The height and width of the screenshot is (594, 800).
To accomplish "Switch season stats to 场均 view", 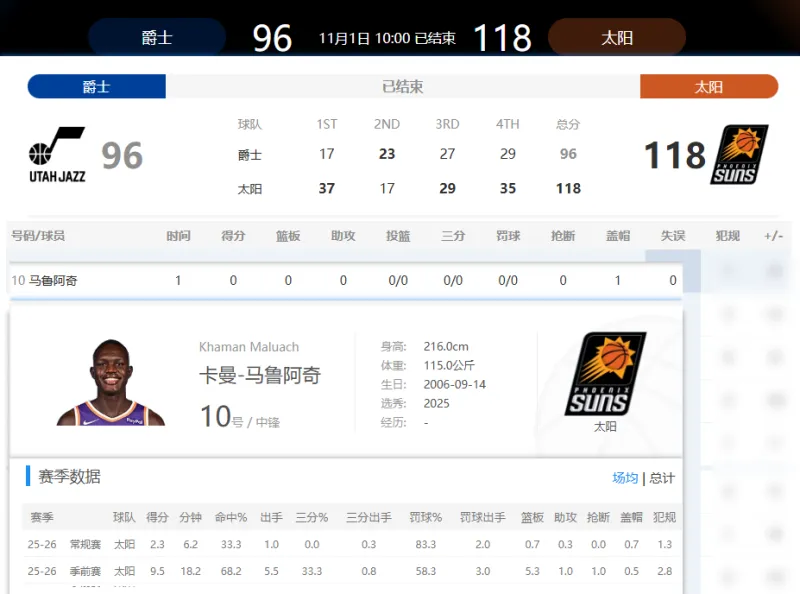I will (x=625, y=478).
